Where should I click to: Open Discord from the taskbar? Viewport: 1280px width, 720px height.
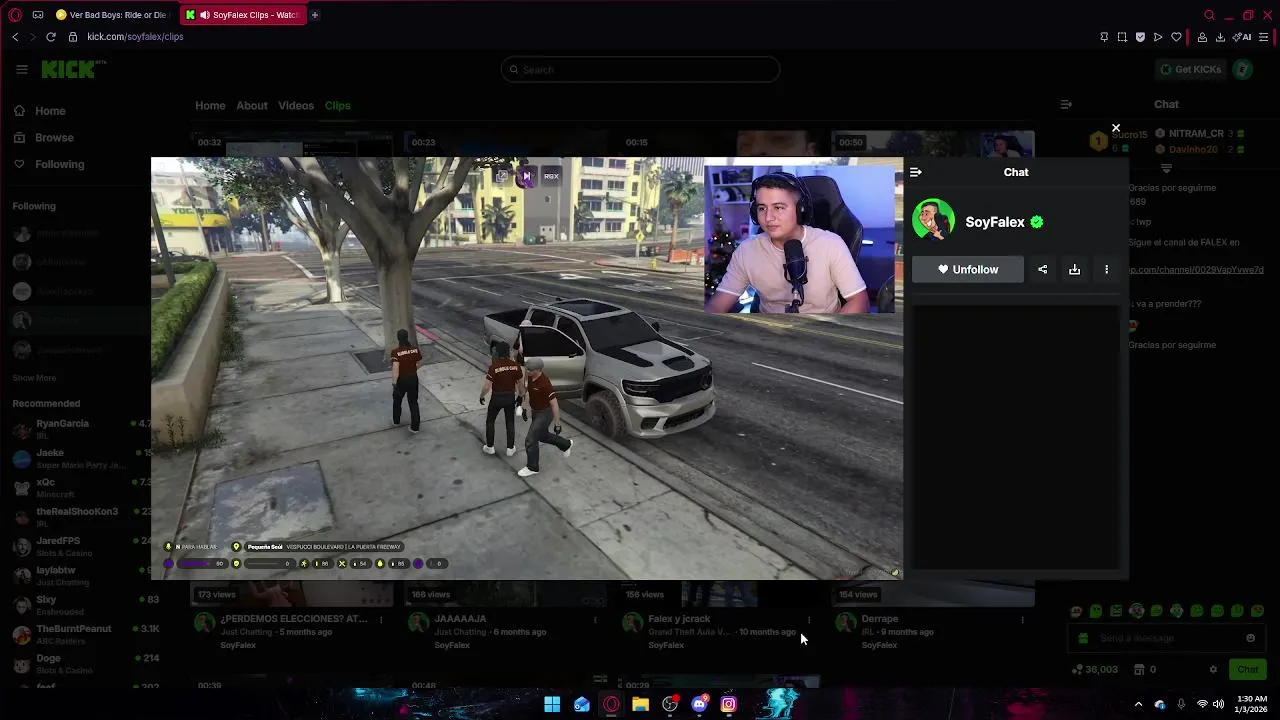tap(700, 704)
